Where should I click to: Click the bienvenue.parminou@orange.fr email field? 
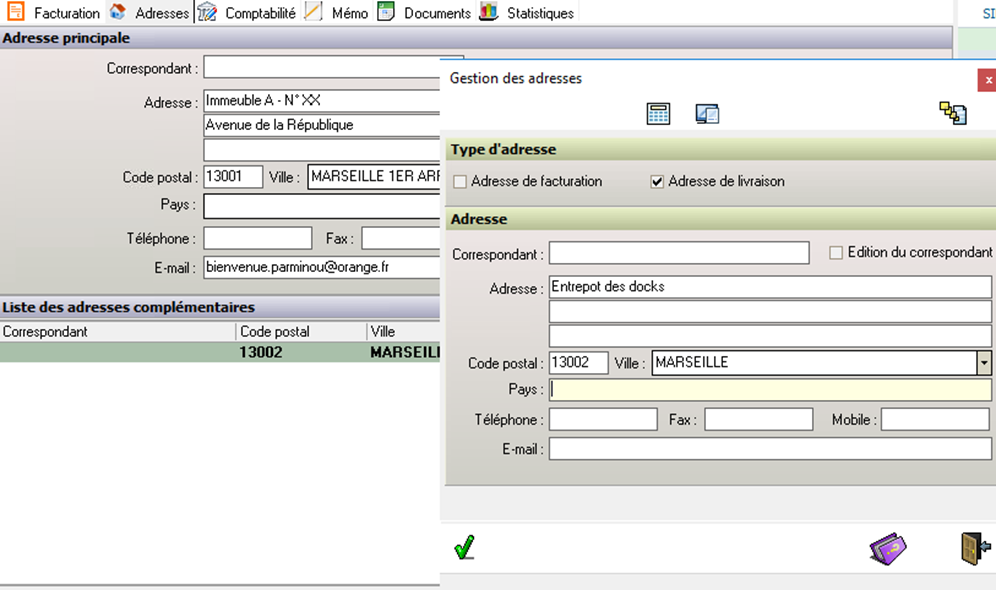click(x=321, y=267)
